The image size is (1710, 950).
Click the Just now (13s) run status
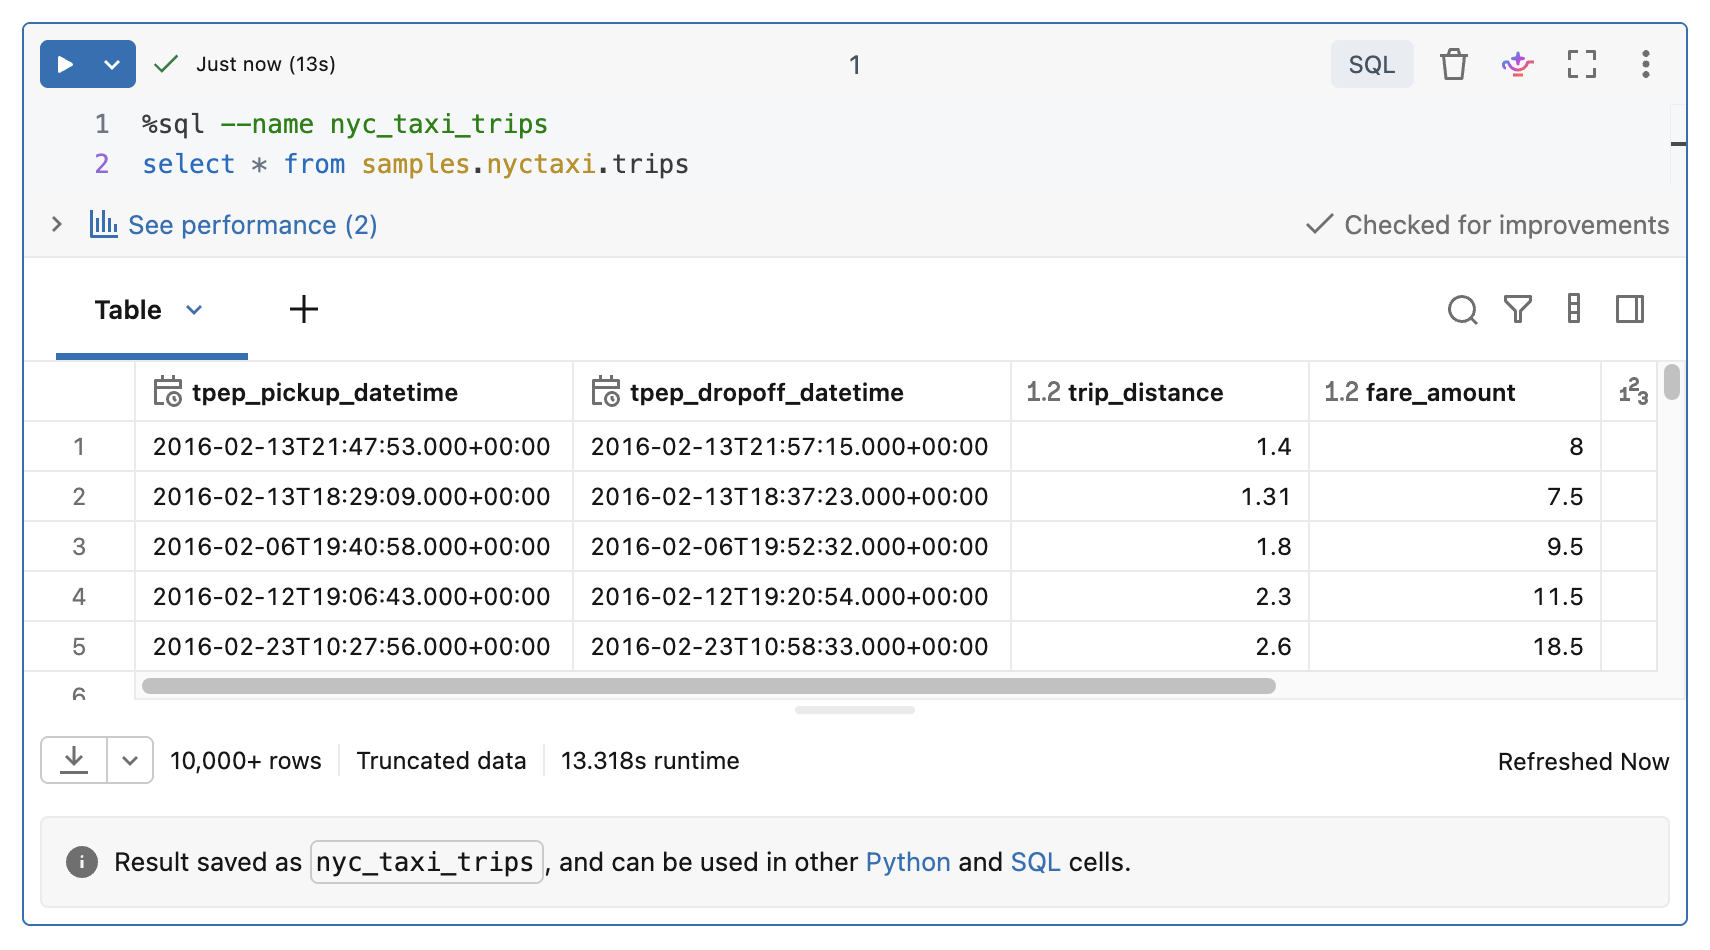pyautogui.click(x=266, y=64)
